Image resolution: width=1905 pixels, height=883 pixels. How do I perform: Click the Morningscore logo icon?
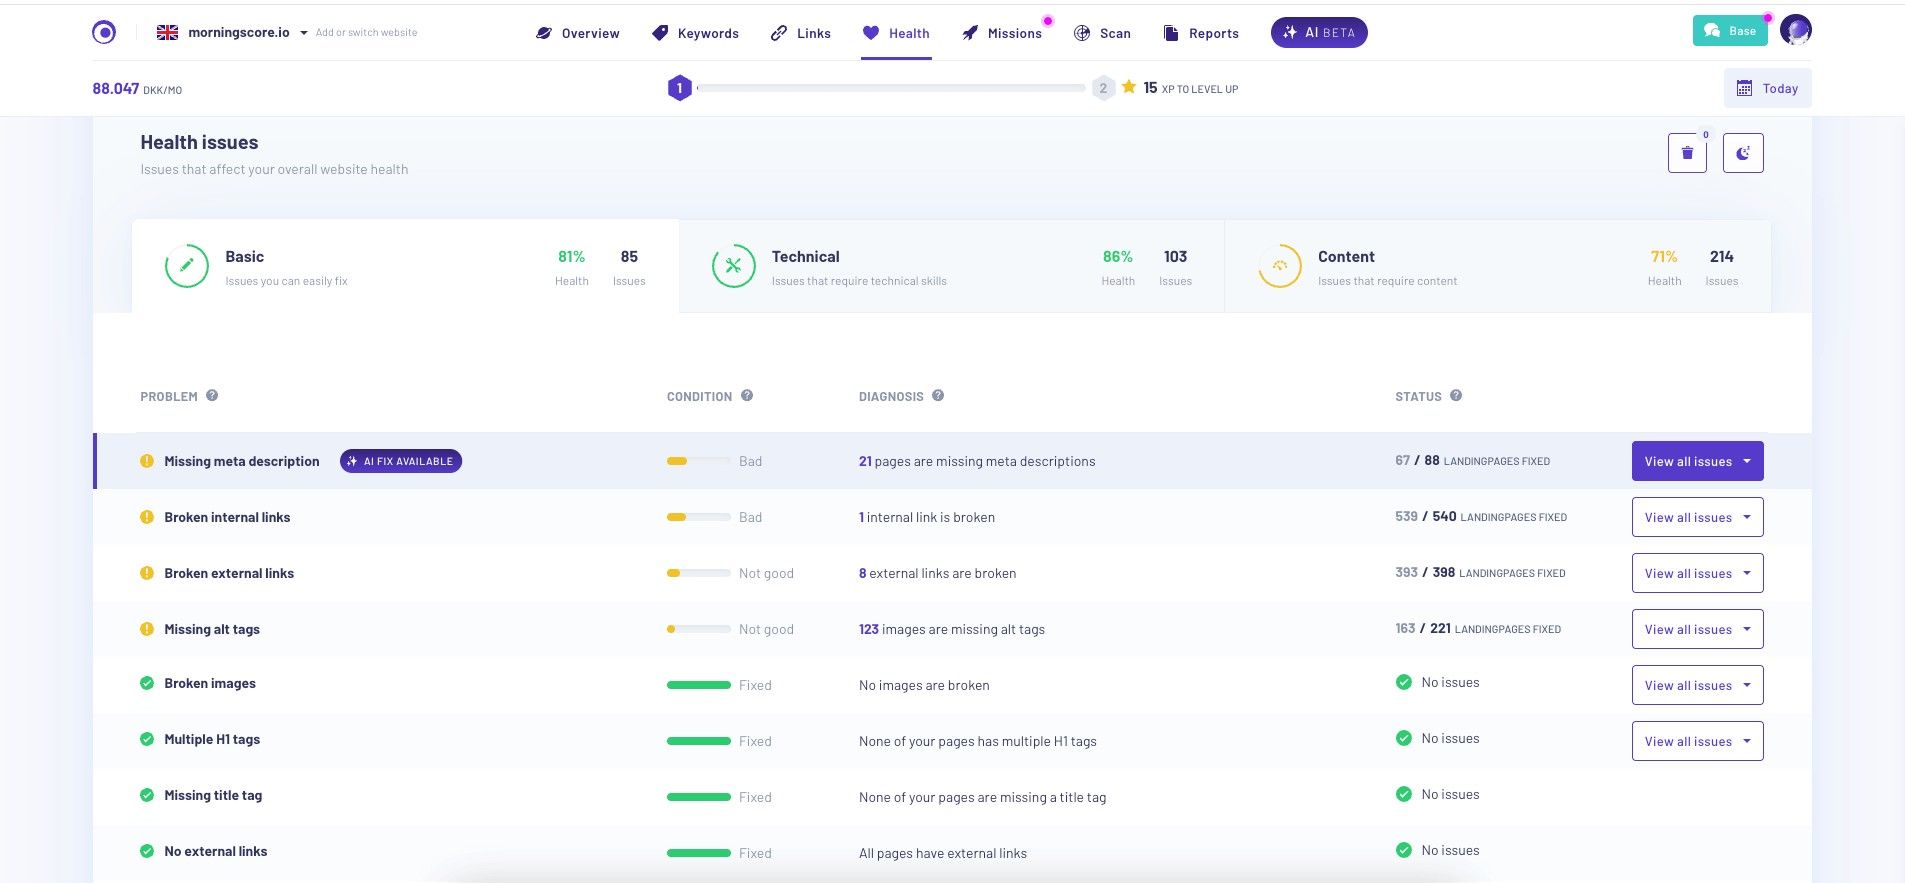[104, 32]
